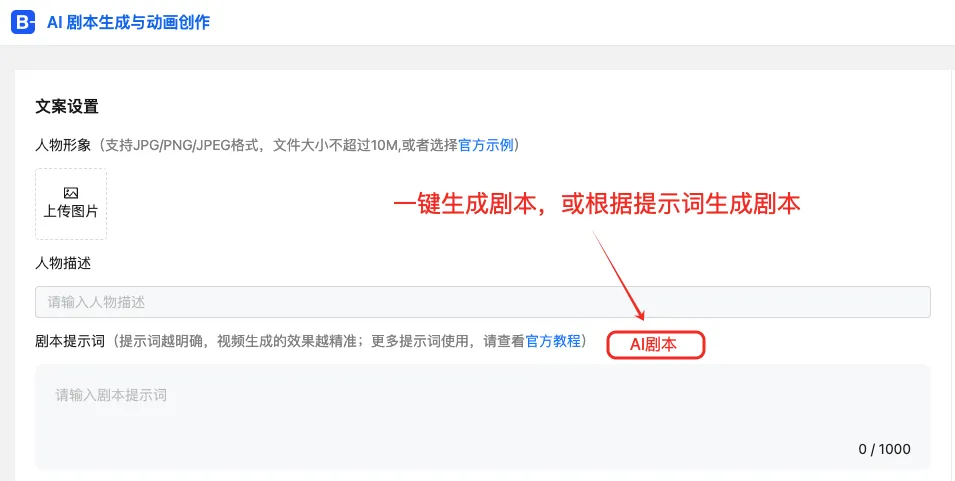Click the 文案设置 section heading
Viewport: 955px width, 481px height.
tap(67, 107)
